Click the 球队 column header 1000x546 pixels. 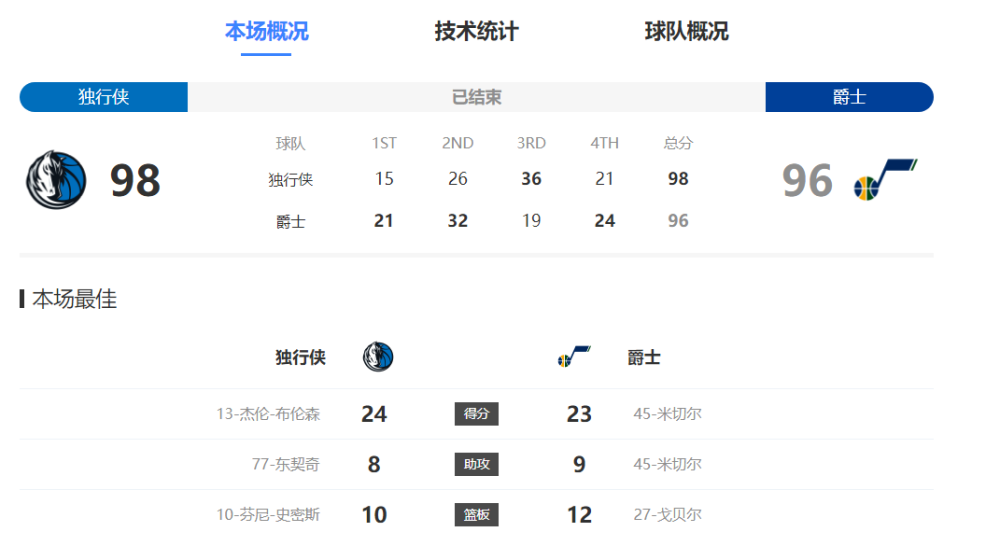(x=290, y=144)
